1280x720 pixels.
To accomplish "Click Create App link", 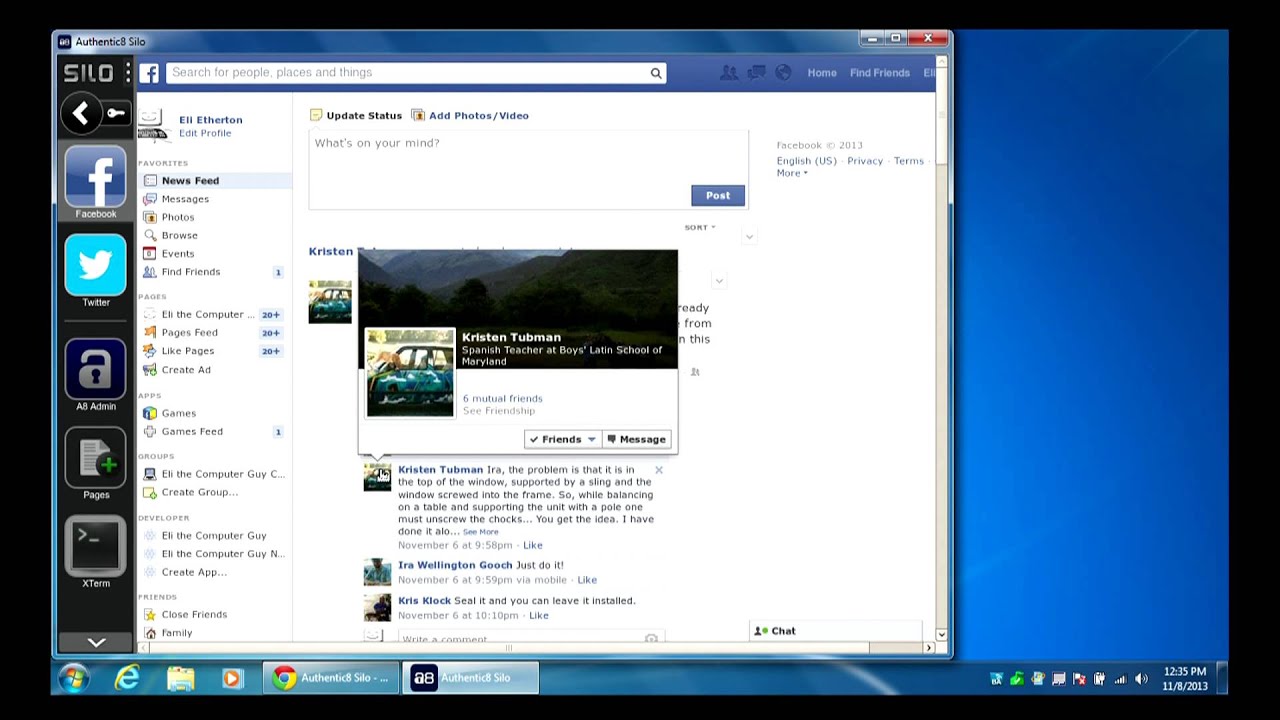I will point(194,572).
